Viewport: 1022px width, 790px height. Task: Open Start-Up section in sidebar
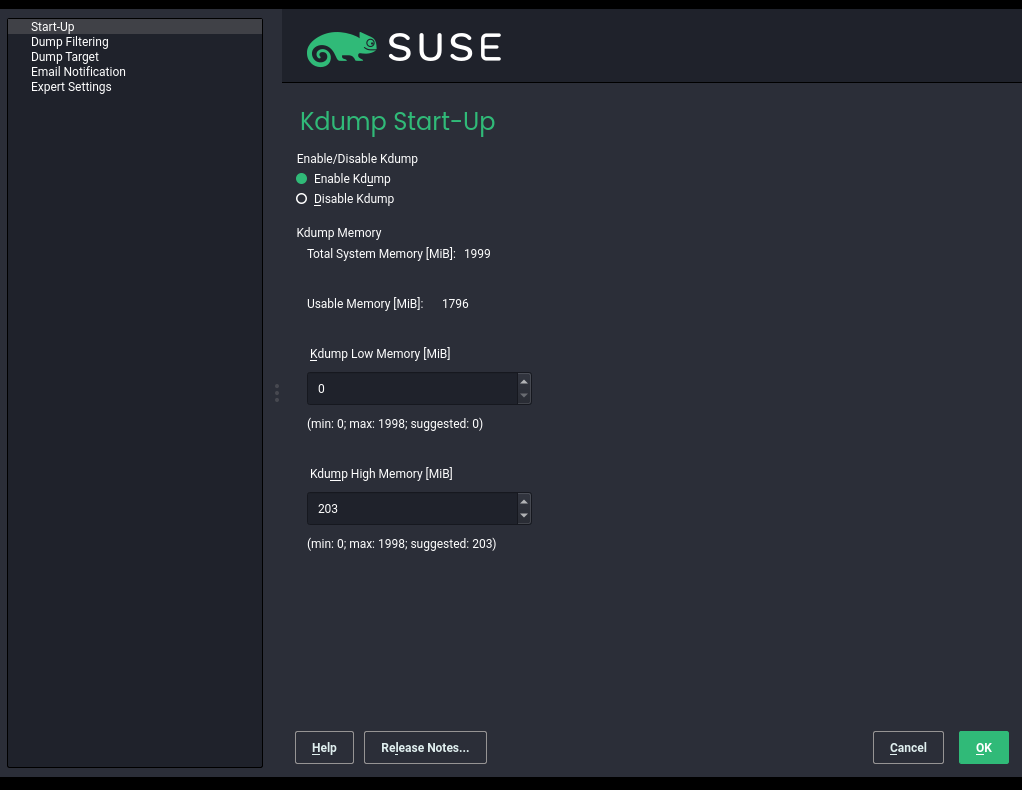(x=53, y=27)
